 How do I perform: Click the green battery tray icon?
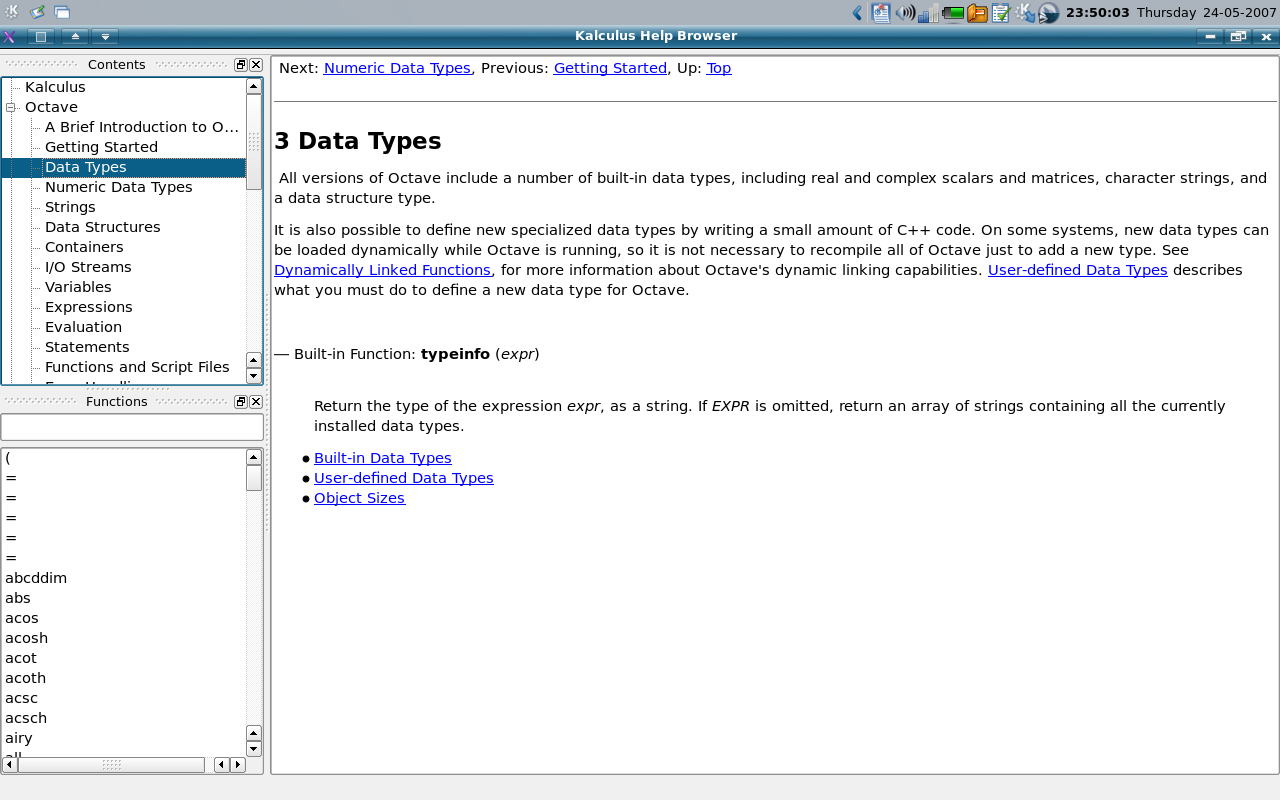coord(953,13)
